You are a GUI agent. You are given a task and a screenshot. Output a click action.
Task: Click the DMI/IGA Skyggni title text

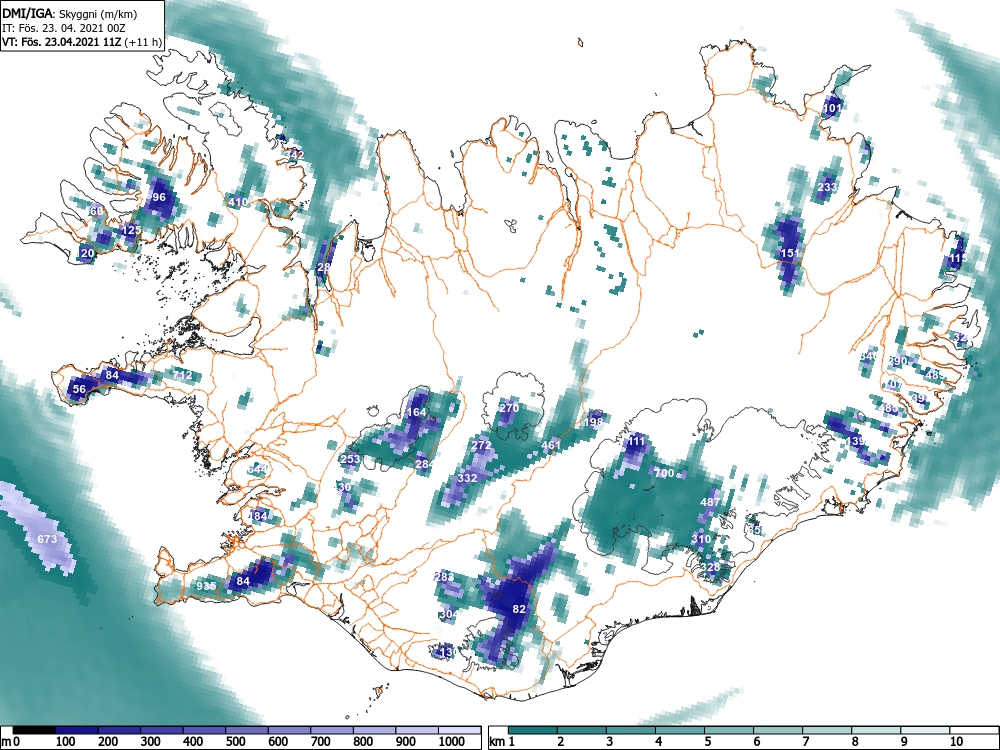tap(70, 13)
